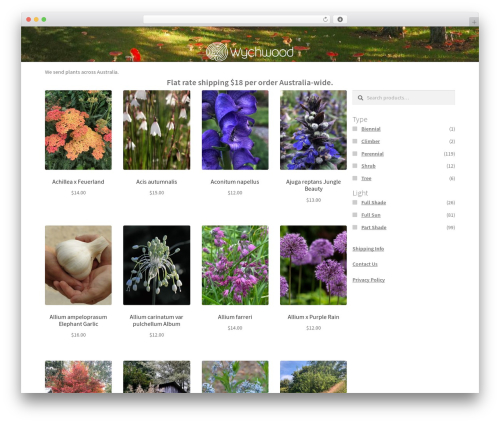Click the 'We send plants across Australia.' text
The image size is (500, 423).
82,72
